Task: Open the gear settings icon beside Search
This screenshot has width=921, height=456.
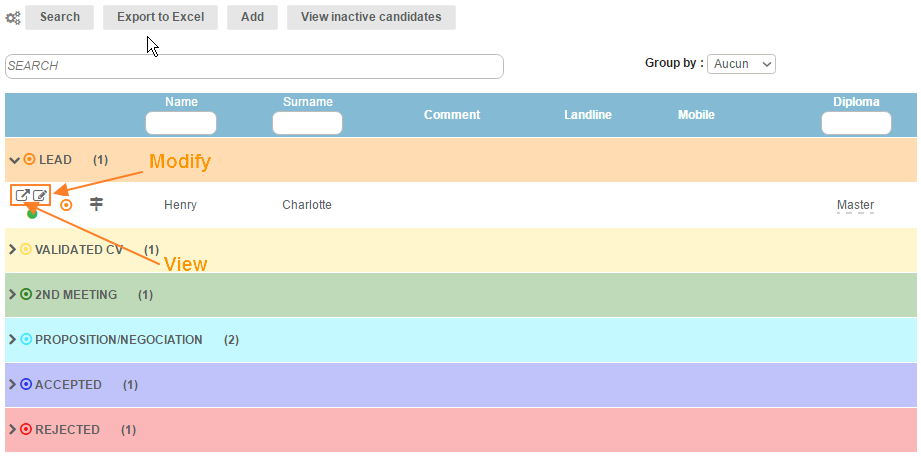Action: click(13, 17)
